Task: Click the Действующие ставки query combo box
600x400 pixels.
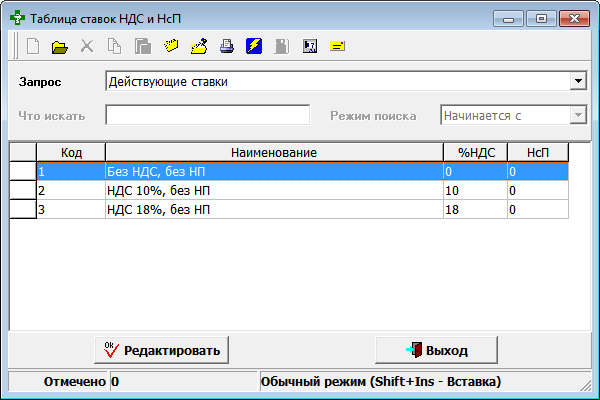Action: (346, 81)
